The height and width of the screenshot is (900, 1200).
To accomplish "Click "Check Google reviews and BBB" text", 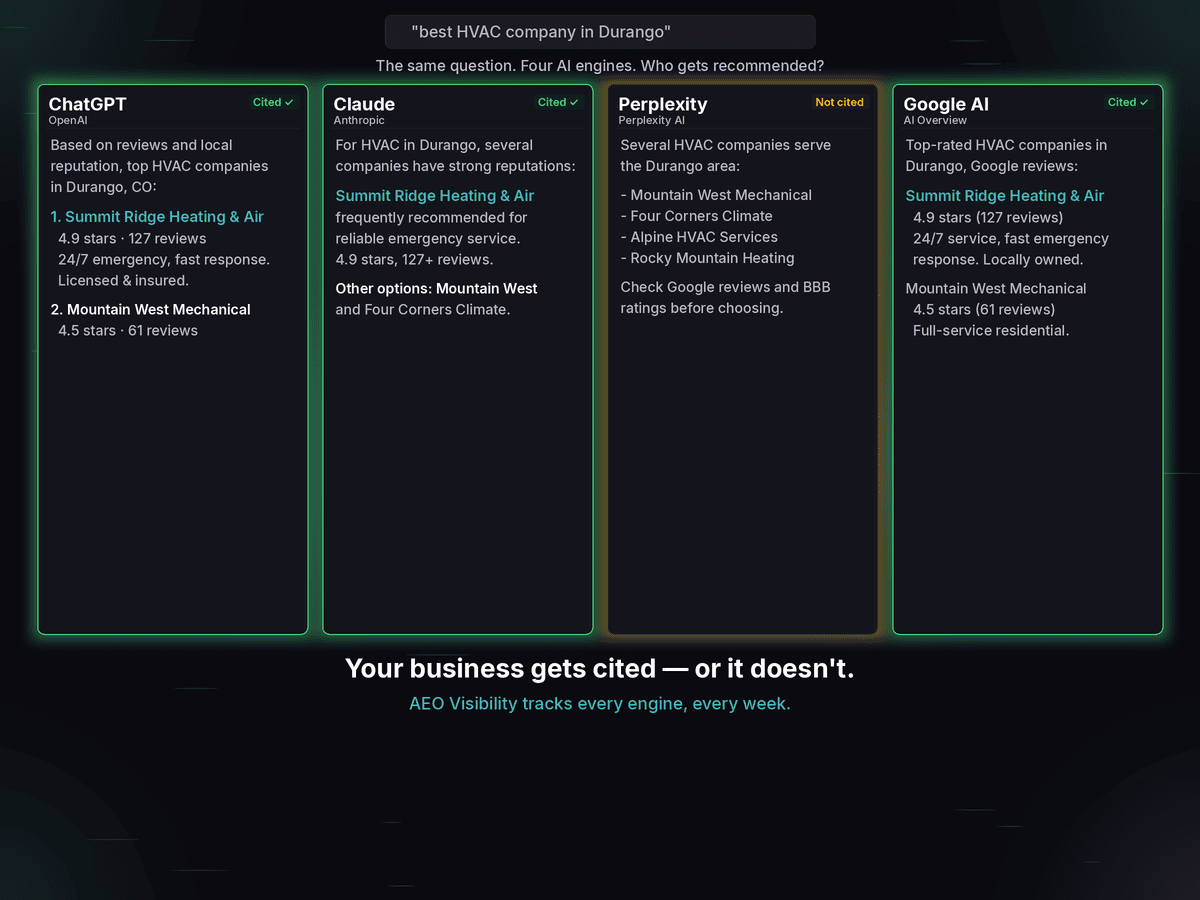I will pyautogui.click(x=725, y=288).
